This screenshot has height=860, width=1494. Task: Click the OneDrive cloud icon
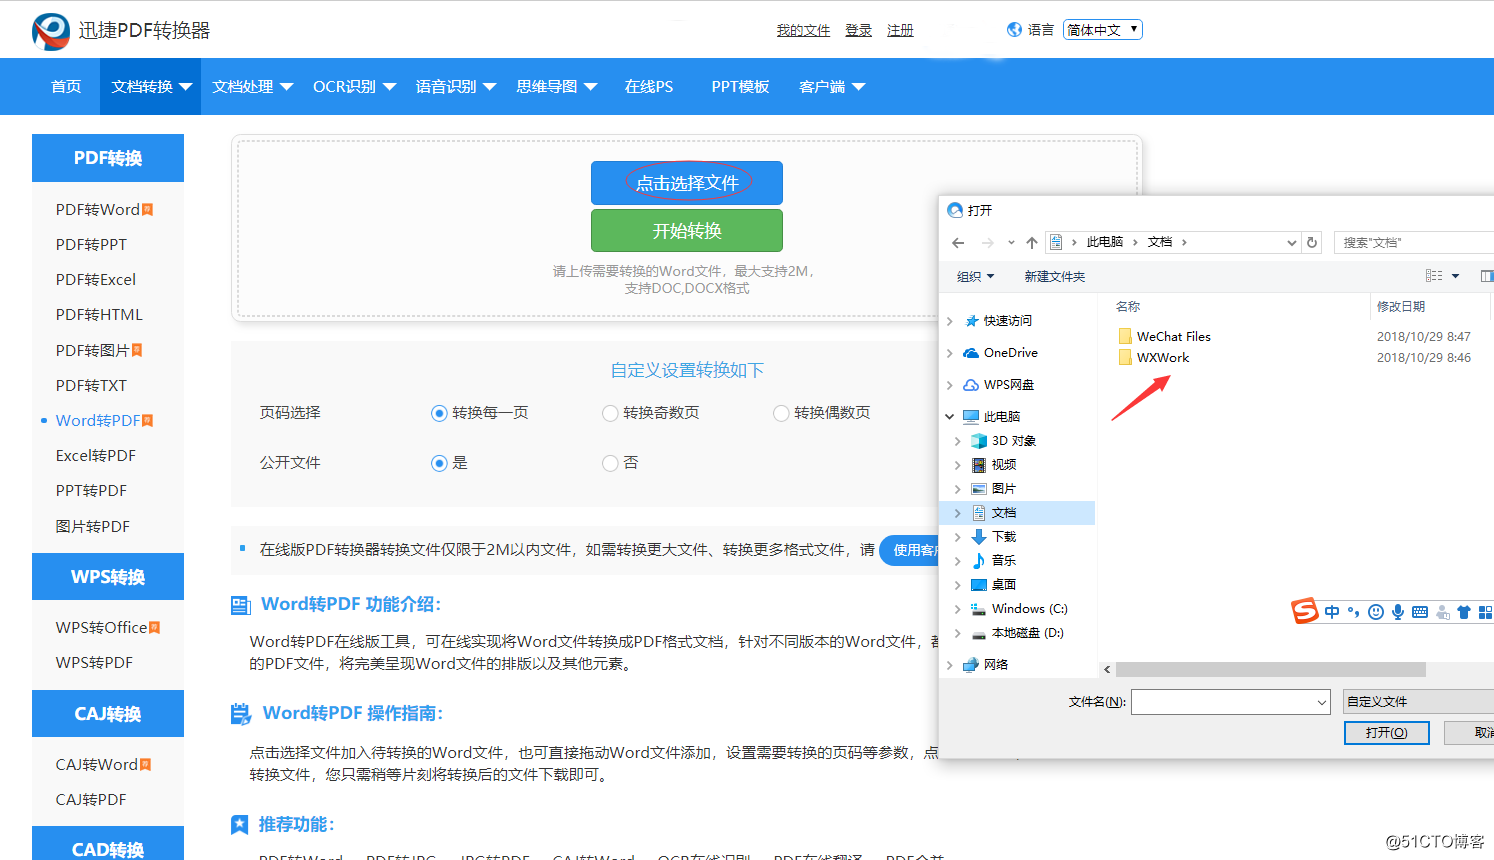(971, 353)
